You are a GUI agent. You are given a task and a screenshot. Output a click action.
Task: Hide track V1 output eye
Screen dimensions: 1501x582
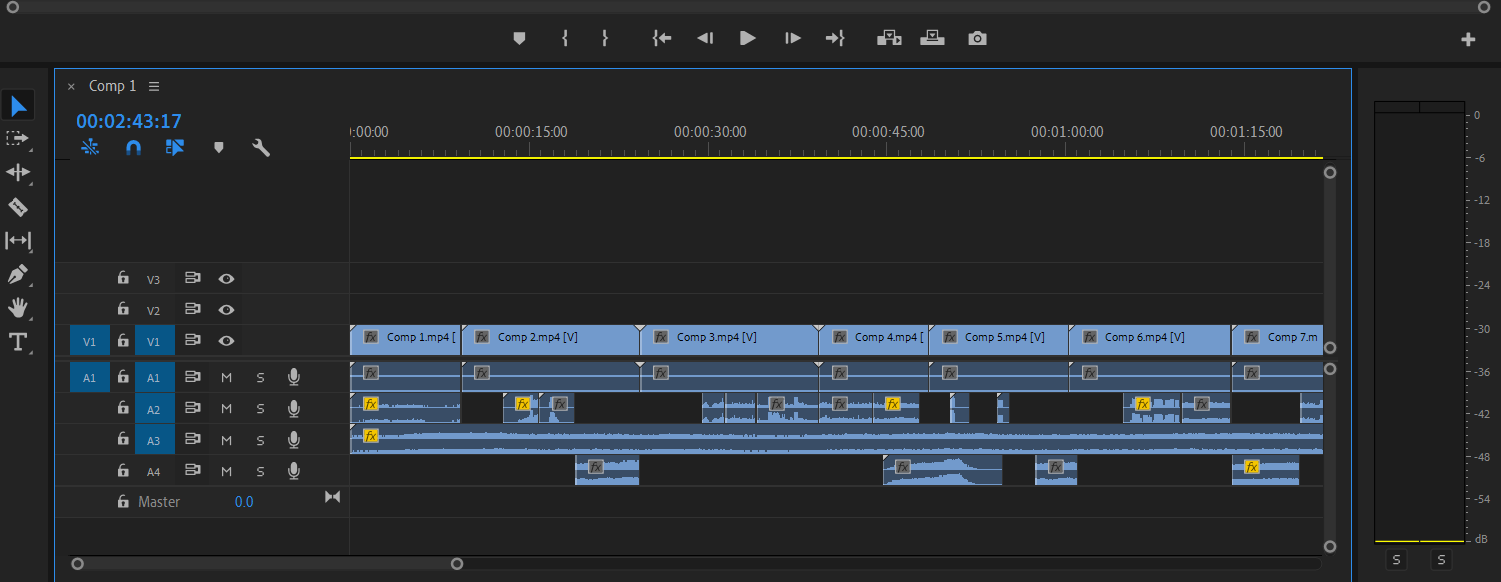pyautogui.click(x=227, y=340)
